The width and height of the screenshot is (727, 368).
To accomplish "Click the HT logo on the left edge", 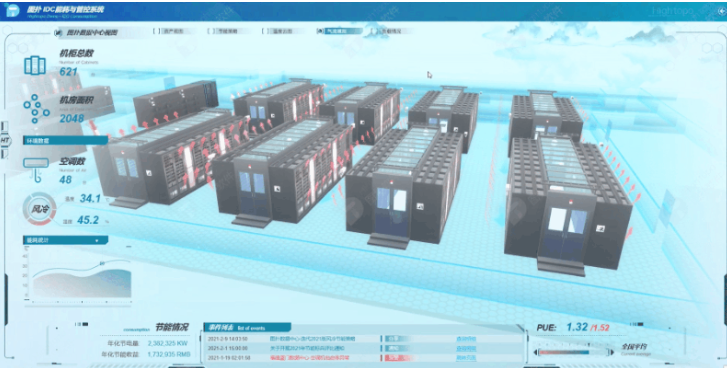I will (x=5, y=140).
